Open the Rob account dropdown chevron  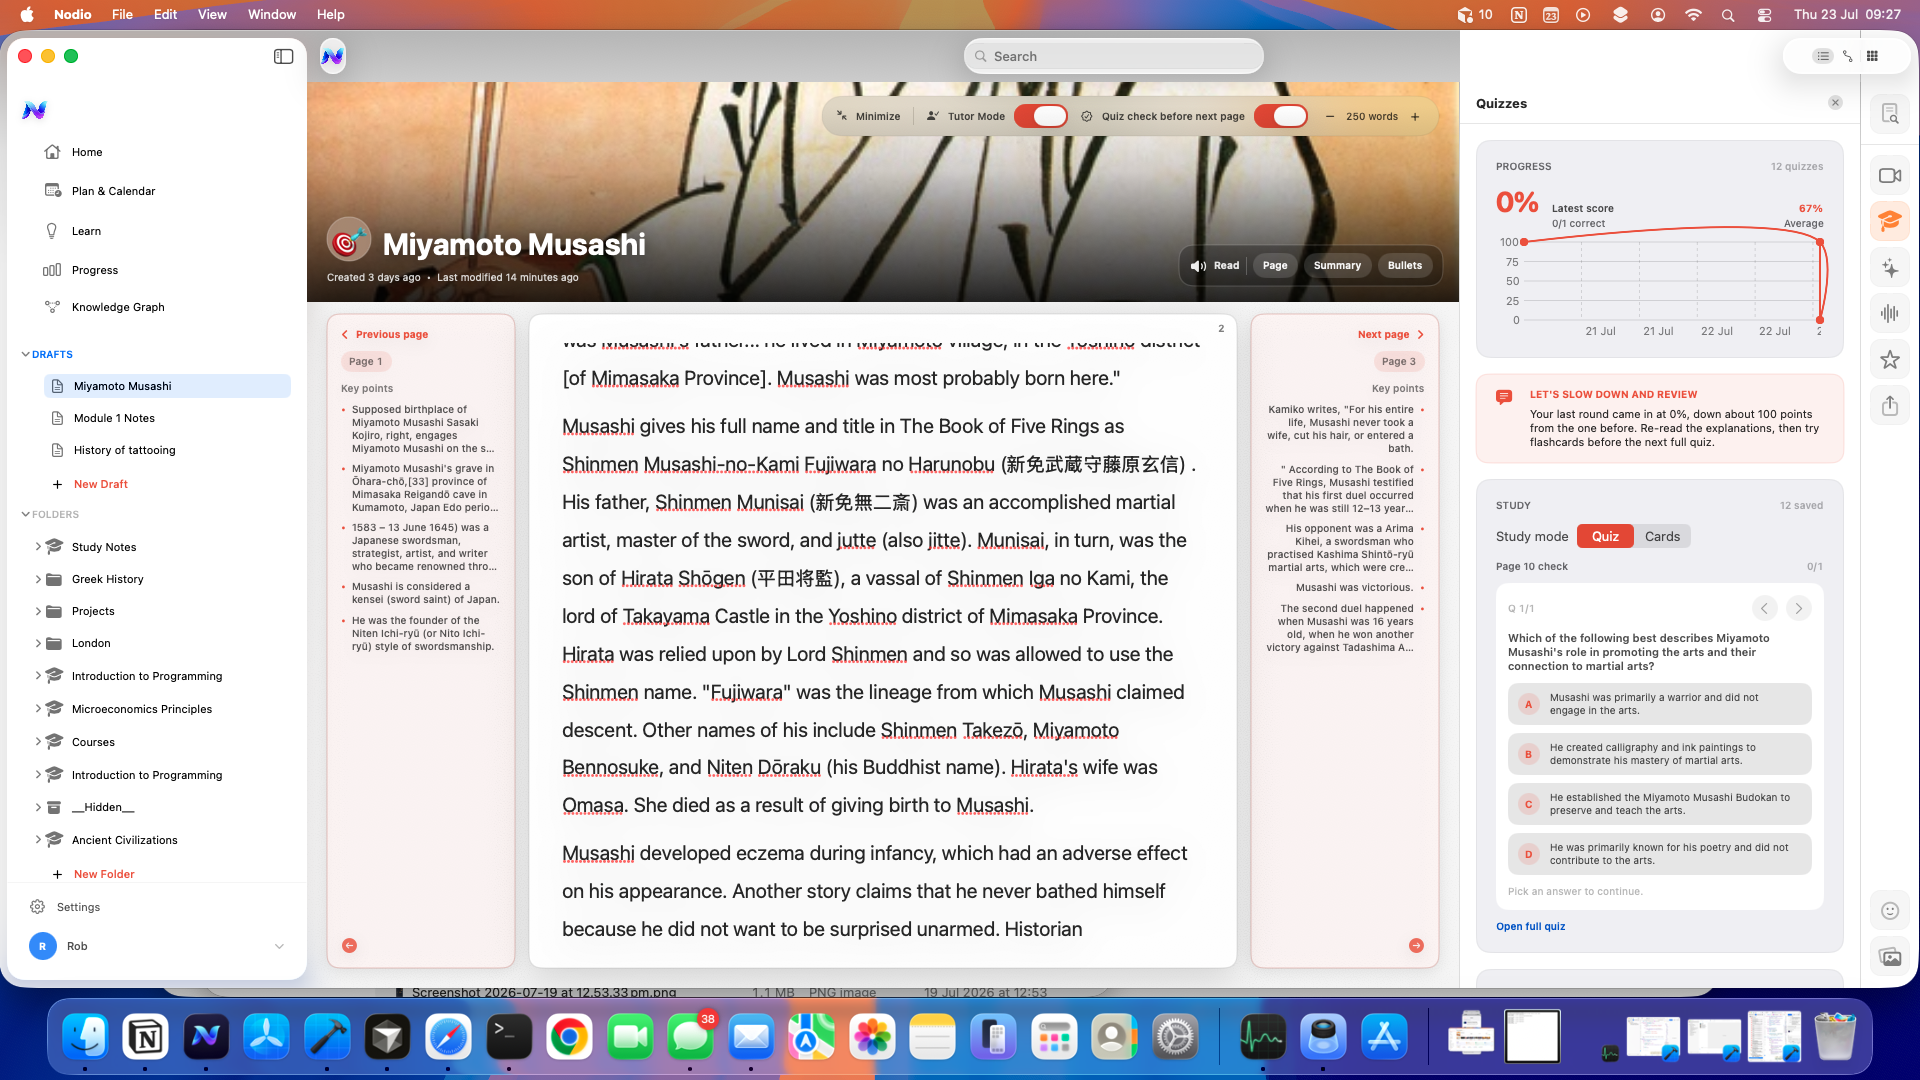click(x=279, y=946)
